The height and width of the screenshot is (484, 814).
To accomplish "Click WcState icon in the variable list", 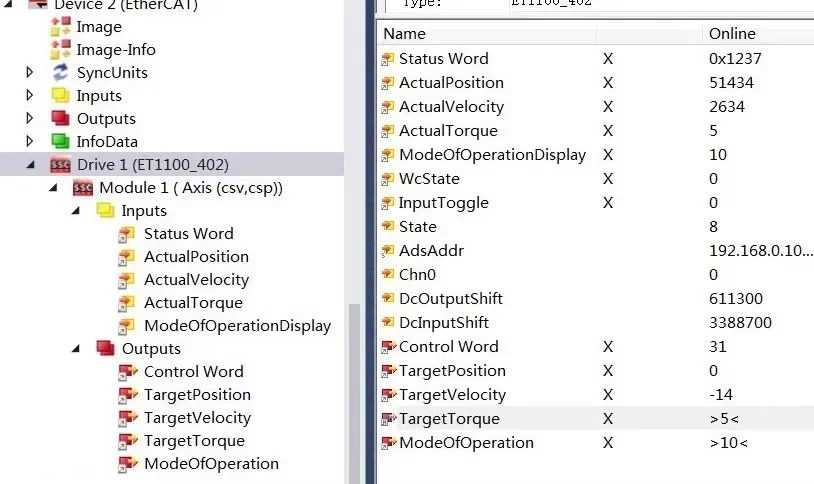I will coord(387,179).
